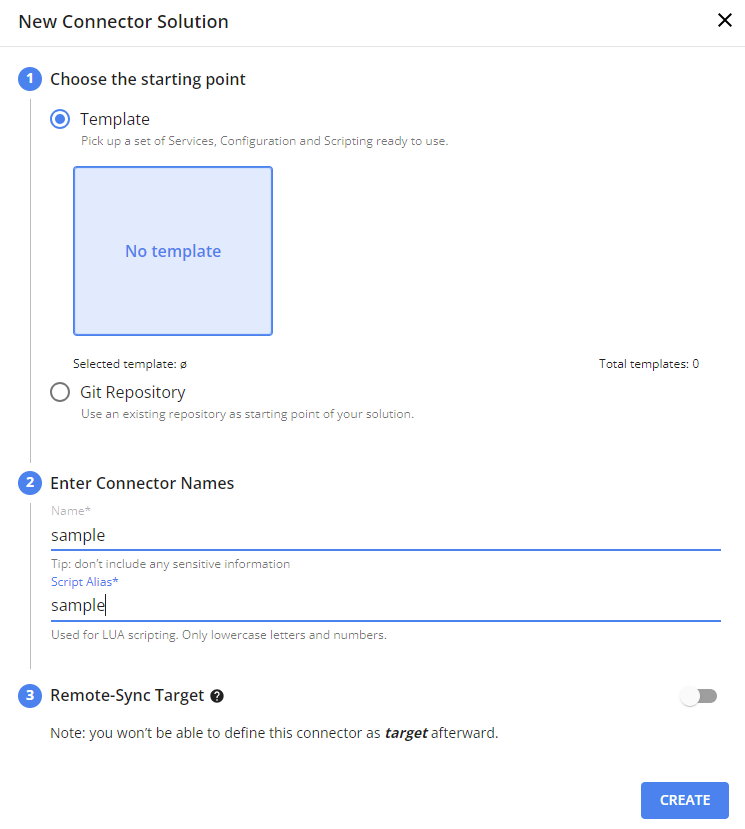Click the step 1 number badge
Viewport: 745px width, 829px height.
tap(30, 79)
